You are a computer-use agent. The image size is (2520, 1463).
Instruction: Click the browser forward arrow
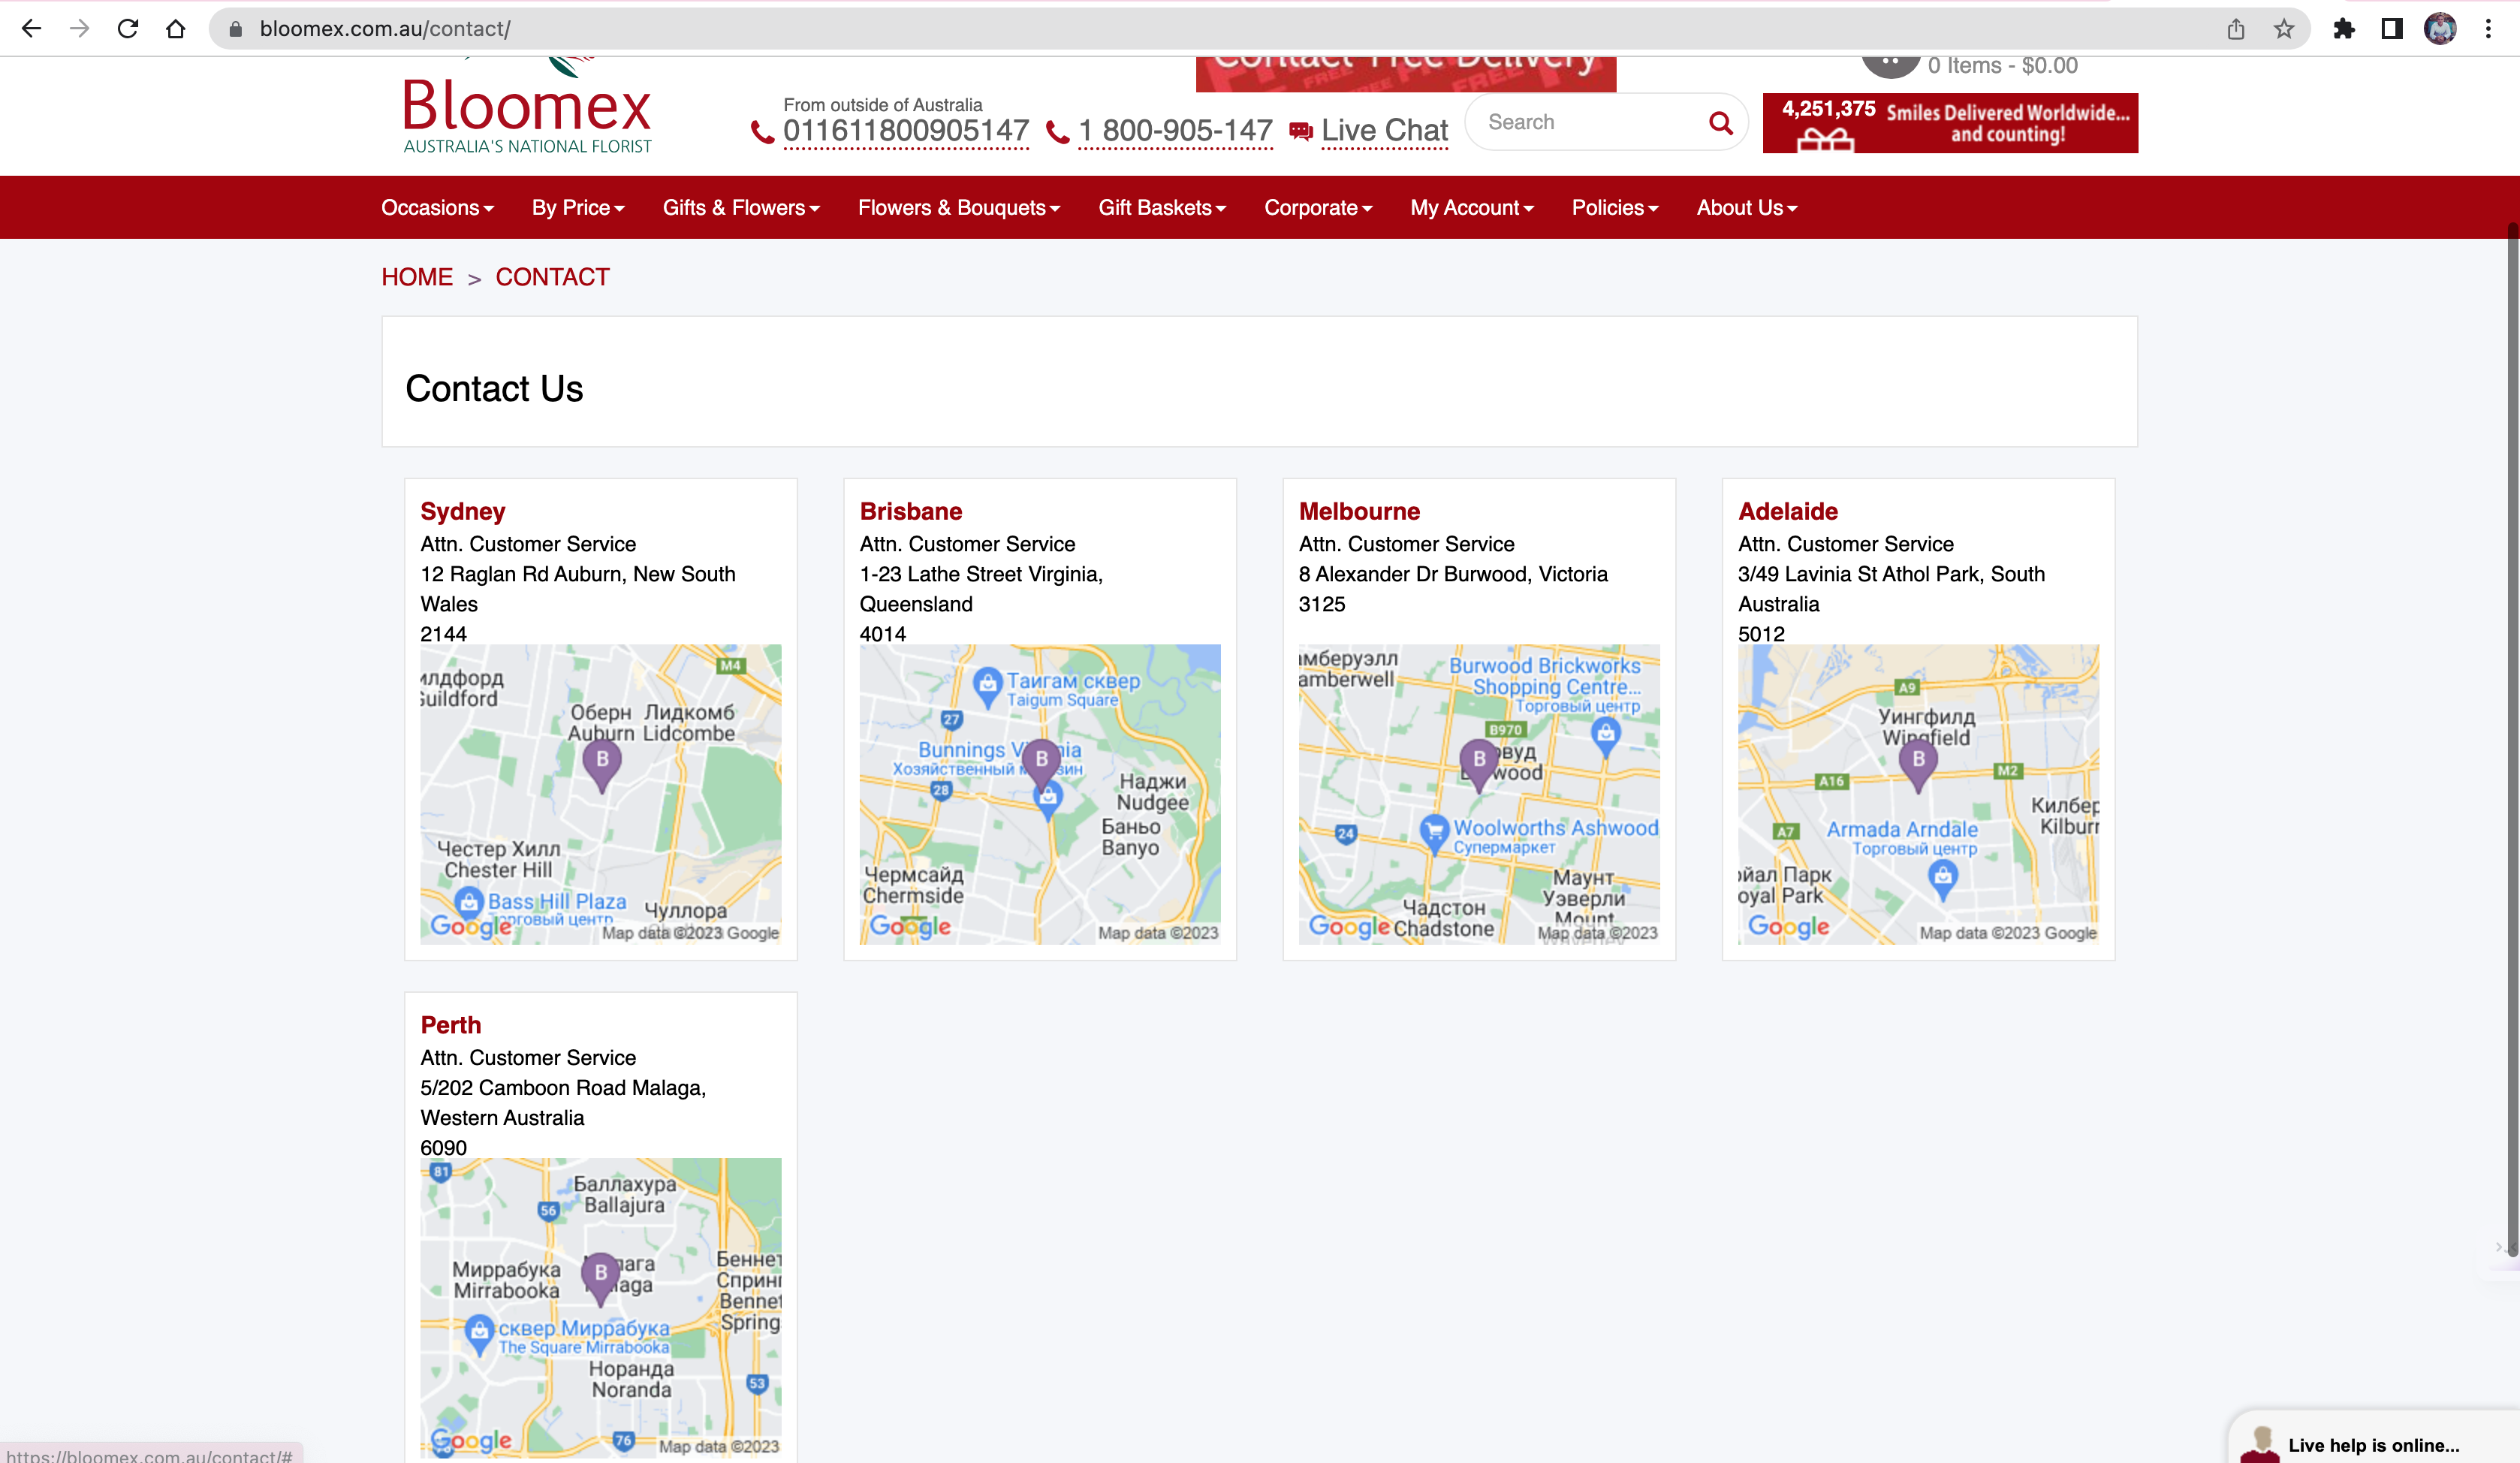coord(79,29)
